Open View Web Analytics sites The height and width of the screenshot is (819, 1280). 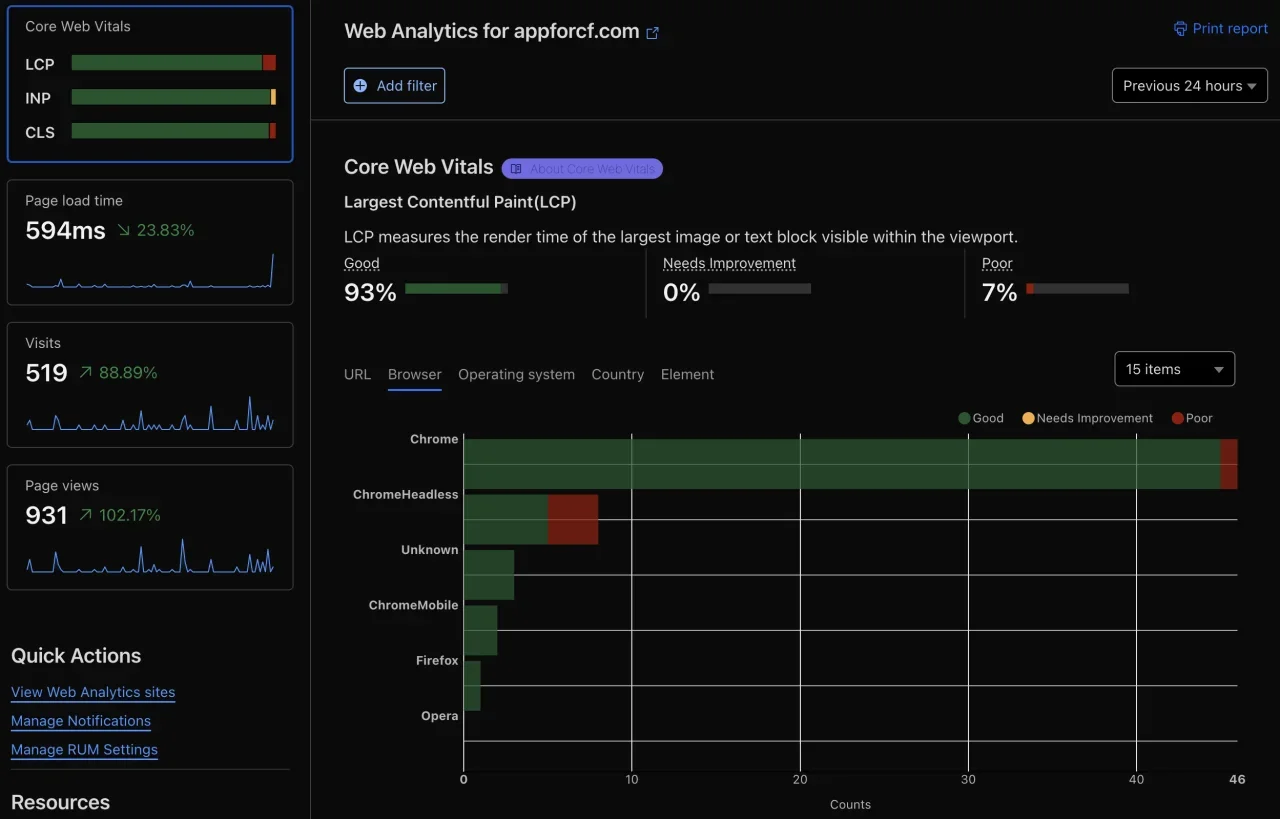pos(92,692)
